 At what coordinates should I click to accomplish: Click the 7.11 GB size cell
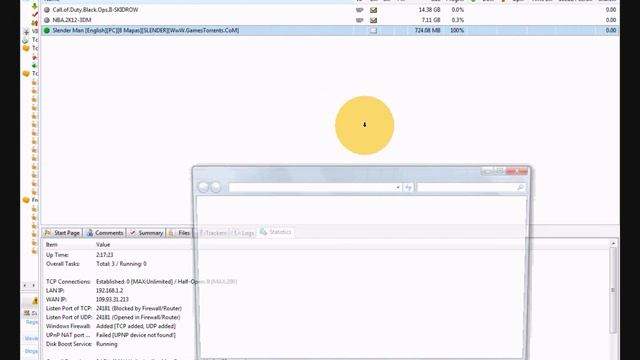pos(430,20)
